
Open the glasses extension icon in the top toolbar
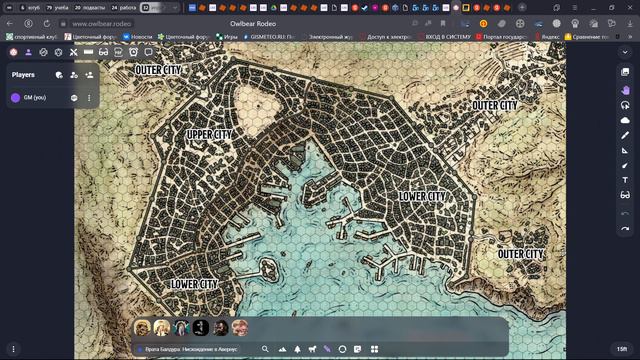[103, 52]
